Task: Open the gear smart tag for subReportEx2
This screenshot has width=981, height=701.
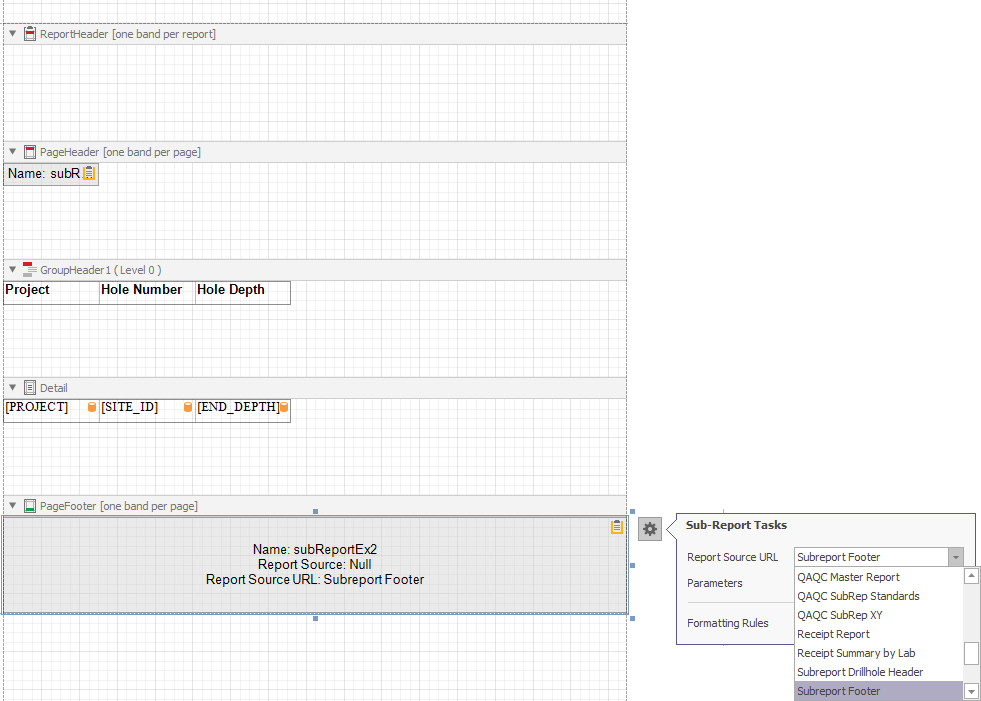Action: tap(650, 529)
